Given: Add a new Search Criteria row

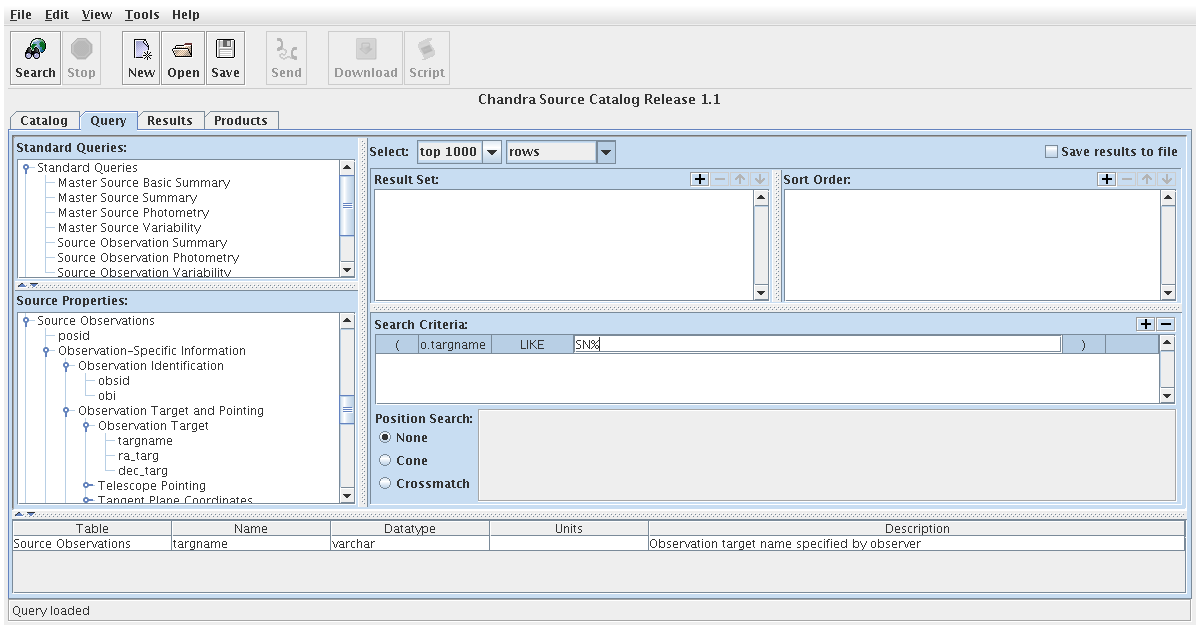Looking at the screenshot, I should [x=1145, y=324].
